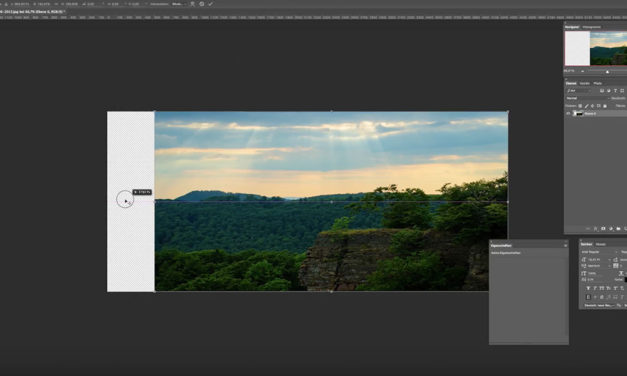Viewport: 627px width, 376px height.
Task: Click the rotation angle field in options bar
Action: (90, 4)
